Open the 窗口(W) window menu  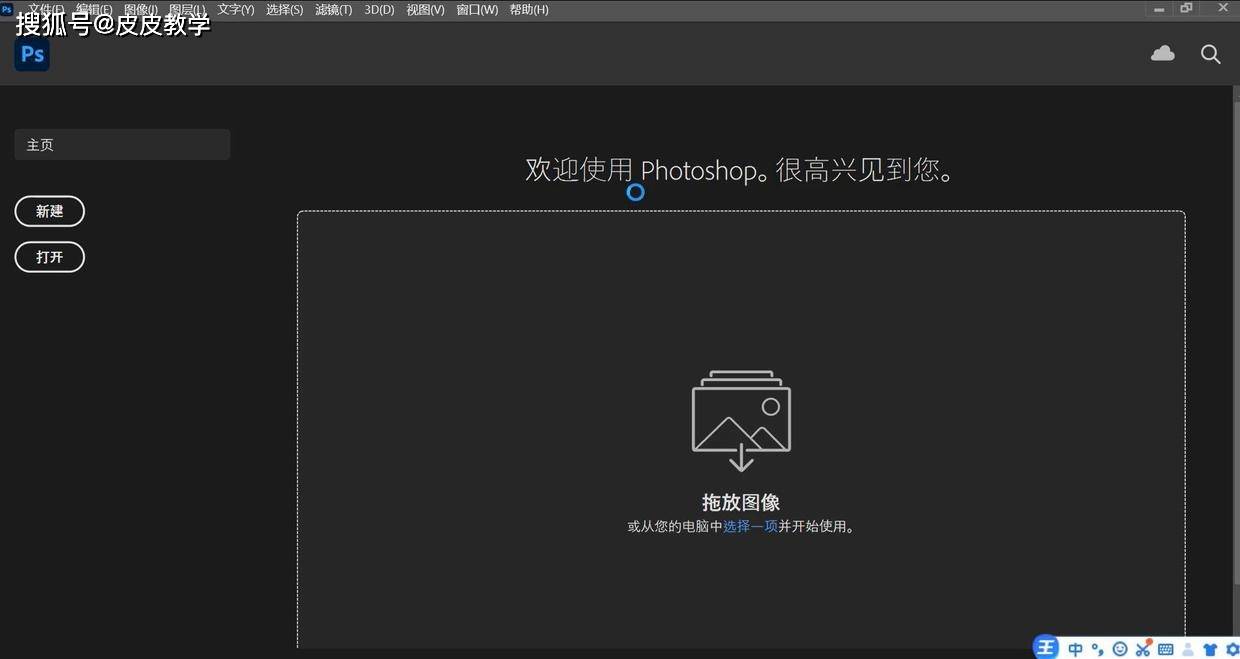[x=477, y=10]
